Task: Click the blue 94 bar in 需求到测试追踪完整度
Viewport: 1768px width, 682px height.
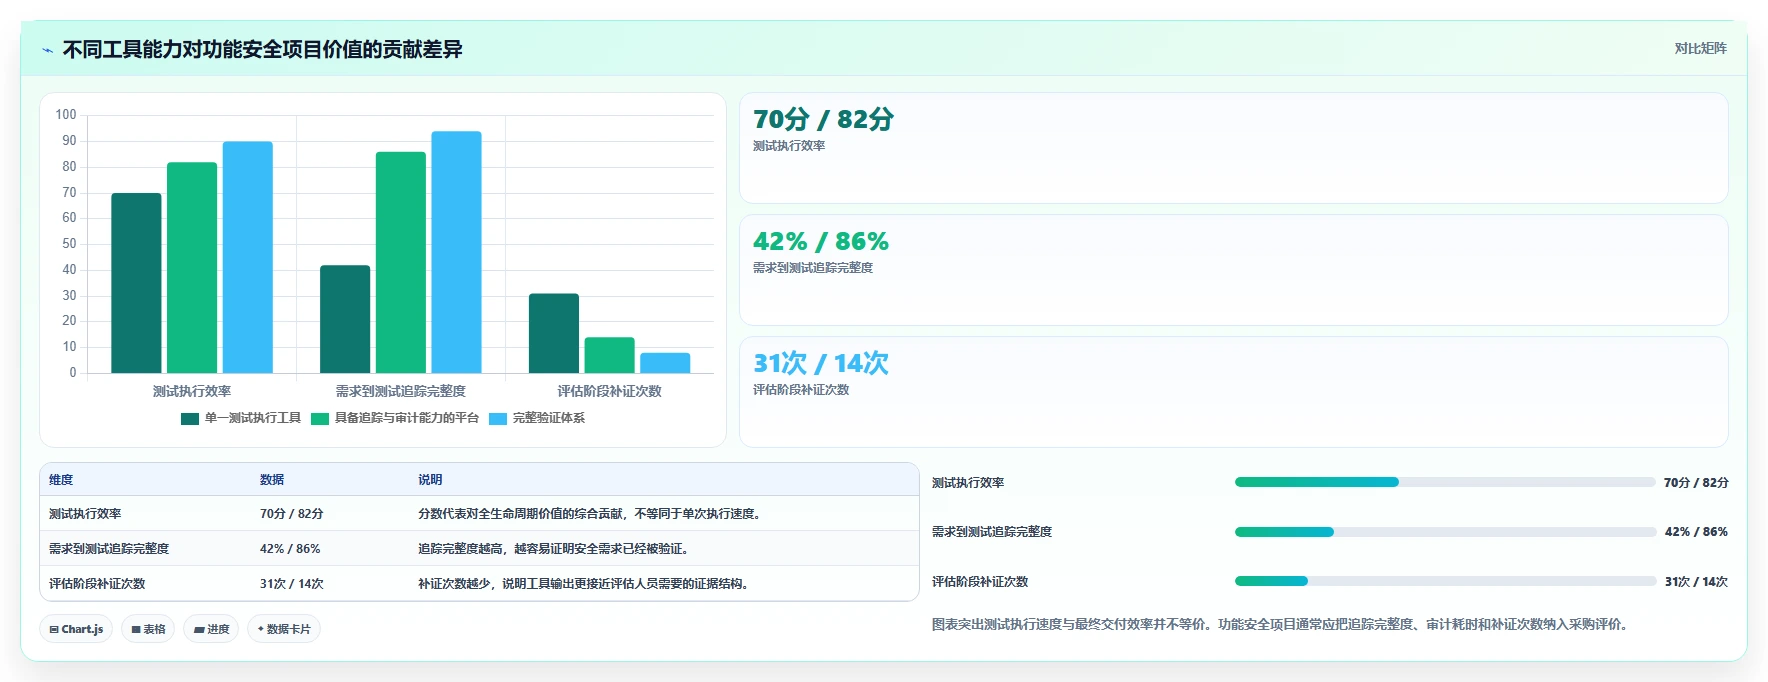Action: coord(456,252)
